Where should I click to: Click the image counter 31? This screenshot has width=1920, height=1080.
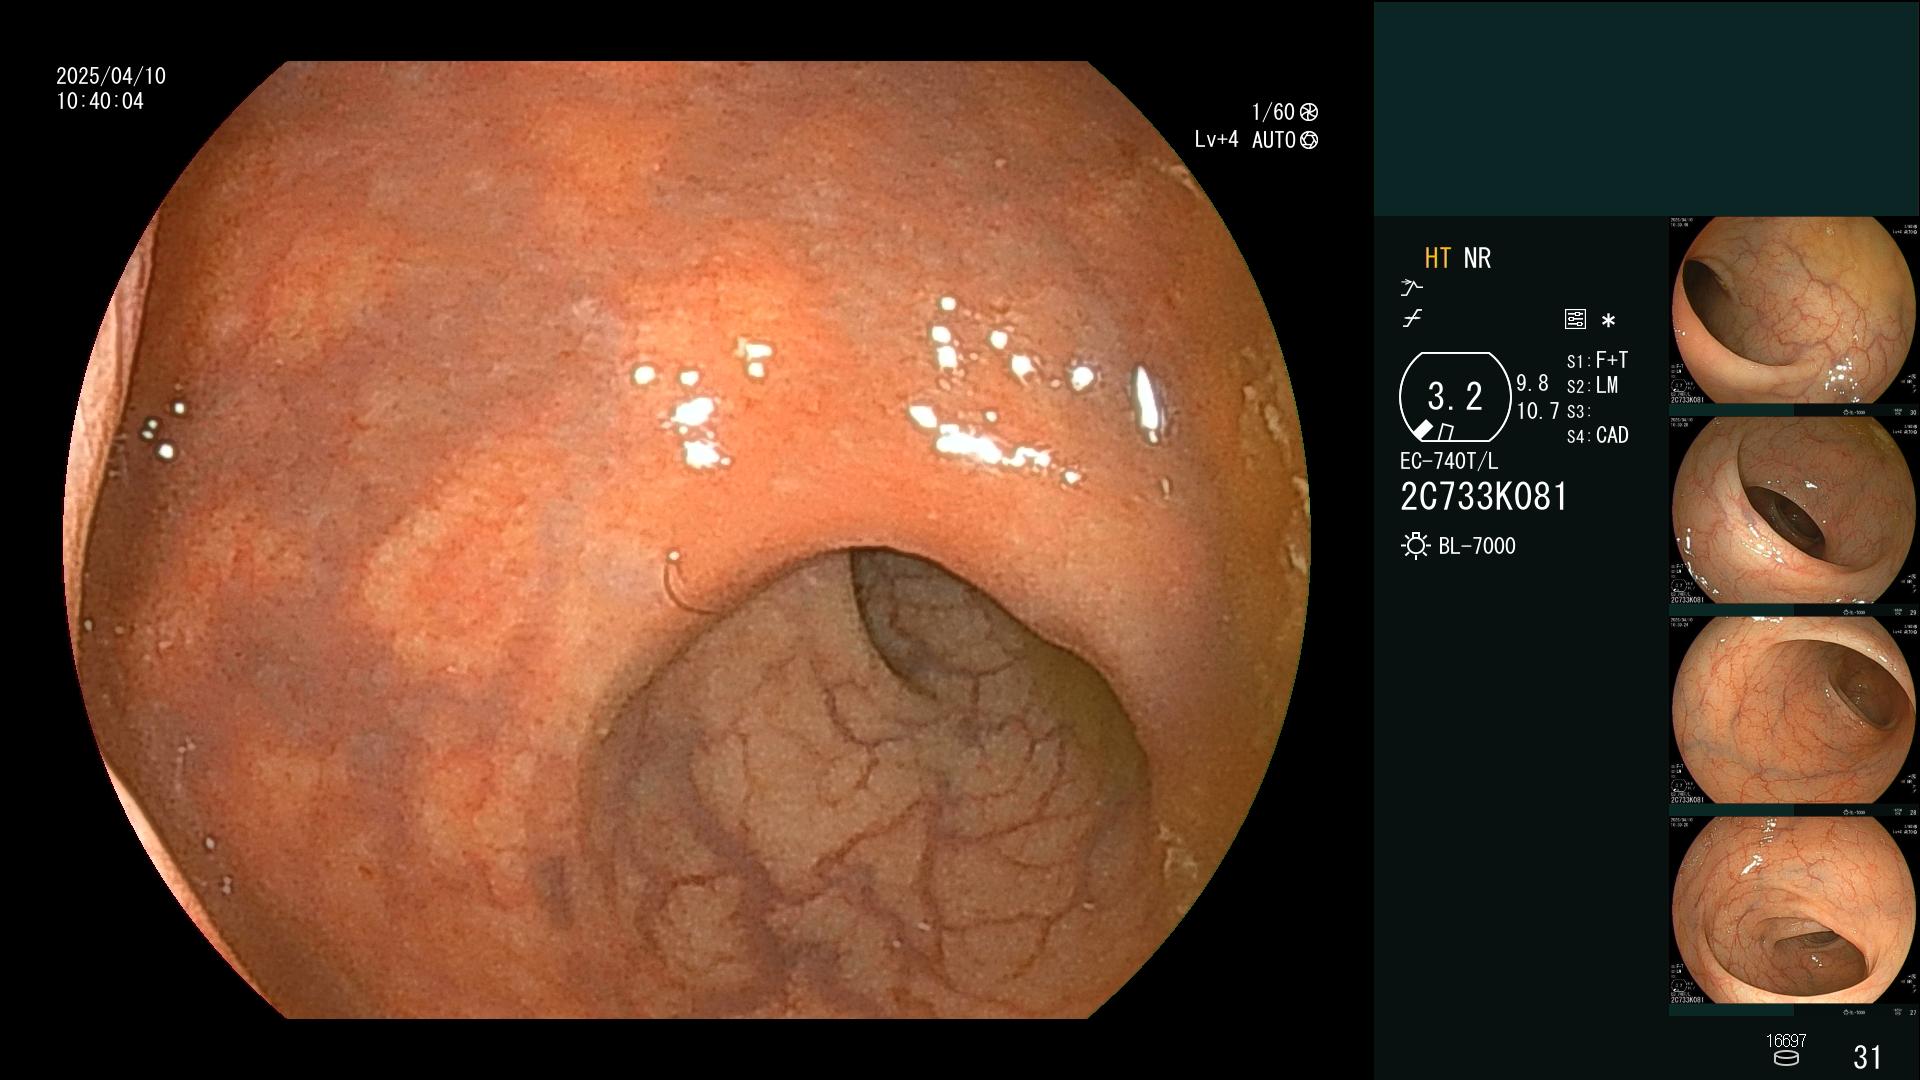point(1868,1057)
